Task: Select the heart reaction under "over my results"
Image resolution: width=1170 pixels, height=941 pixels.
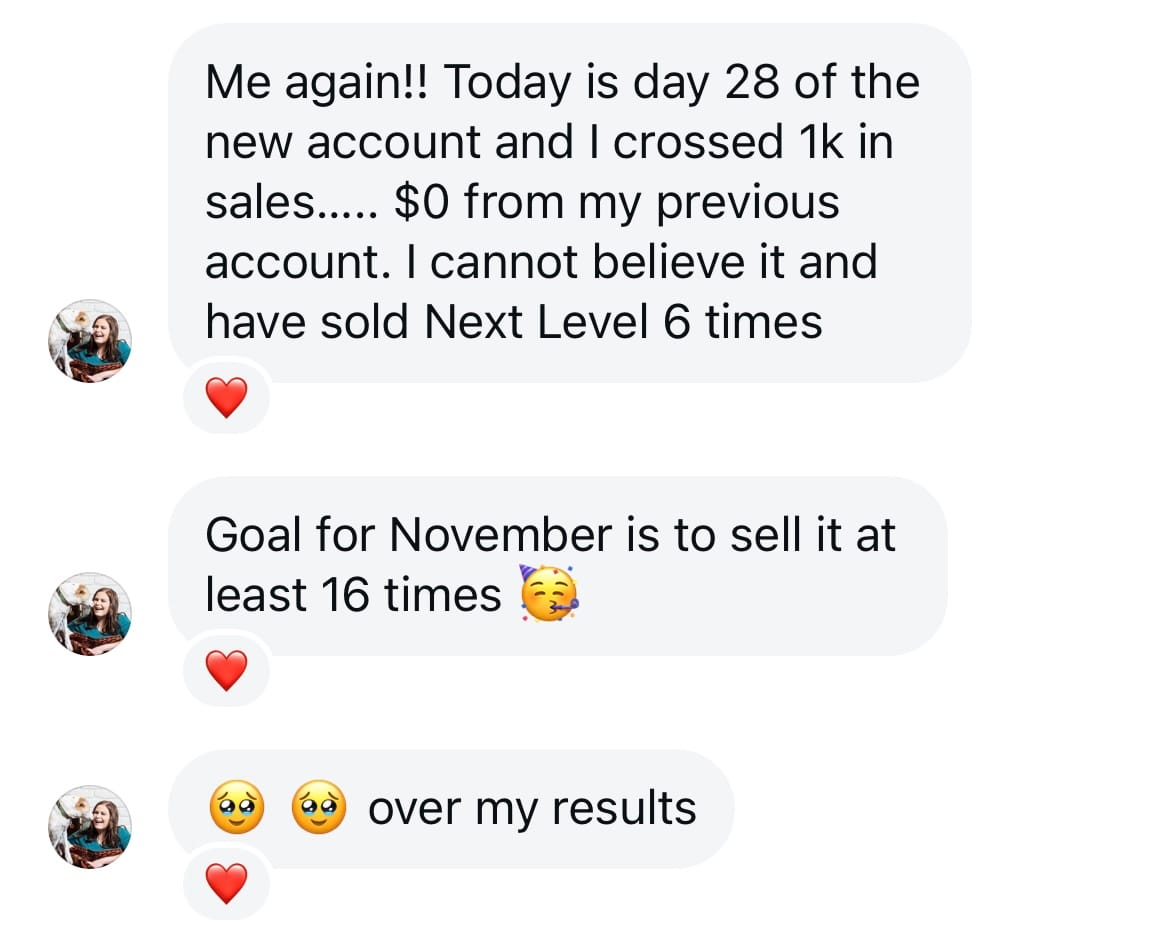Action: 227,883
